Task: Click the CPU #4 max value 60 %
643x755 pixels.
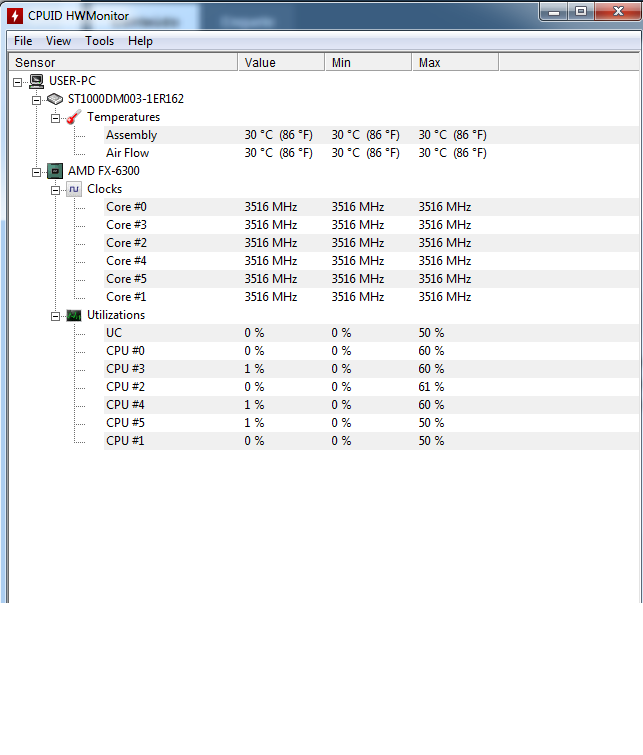Action: (431, 405)
